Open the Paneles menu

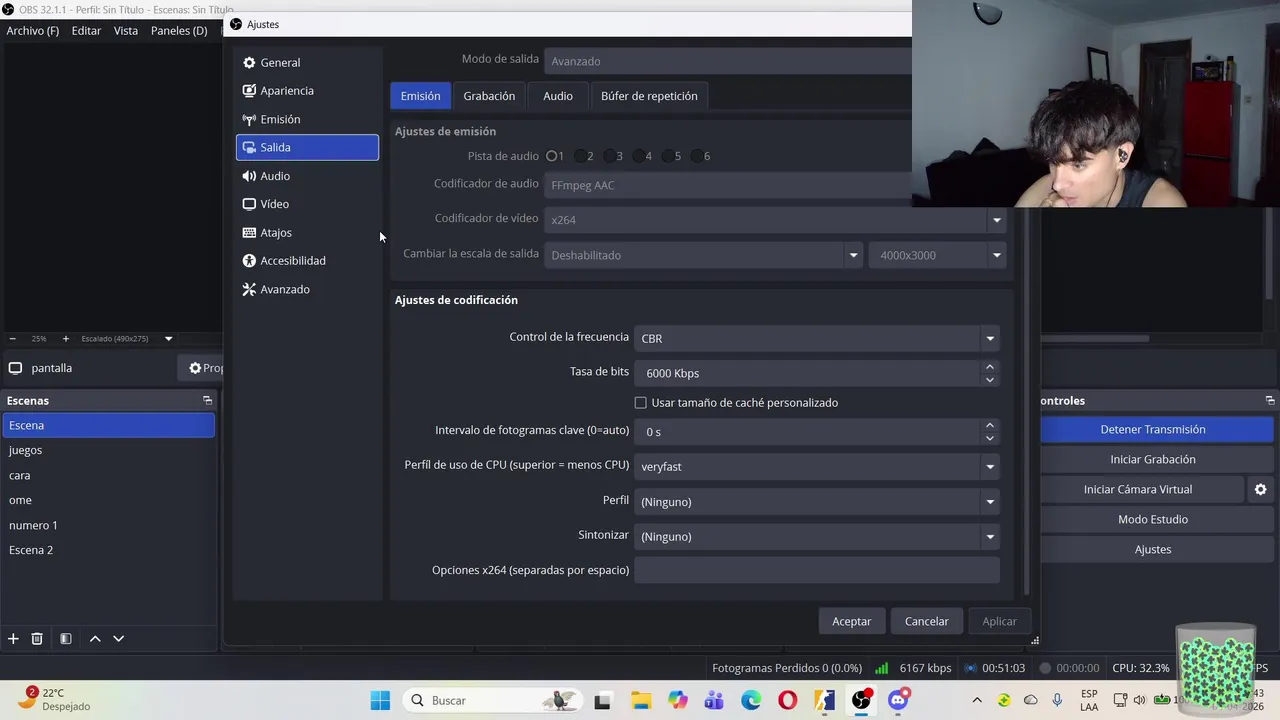coord(179,31)
